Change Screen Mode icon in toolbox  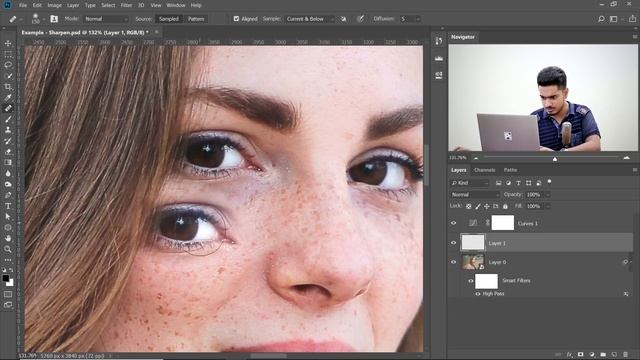[8, 305]
